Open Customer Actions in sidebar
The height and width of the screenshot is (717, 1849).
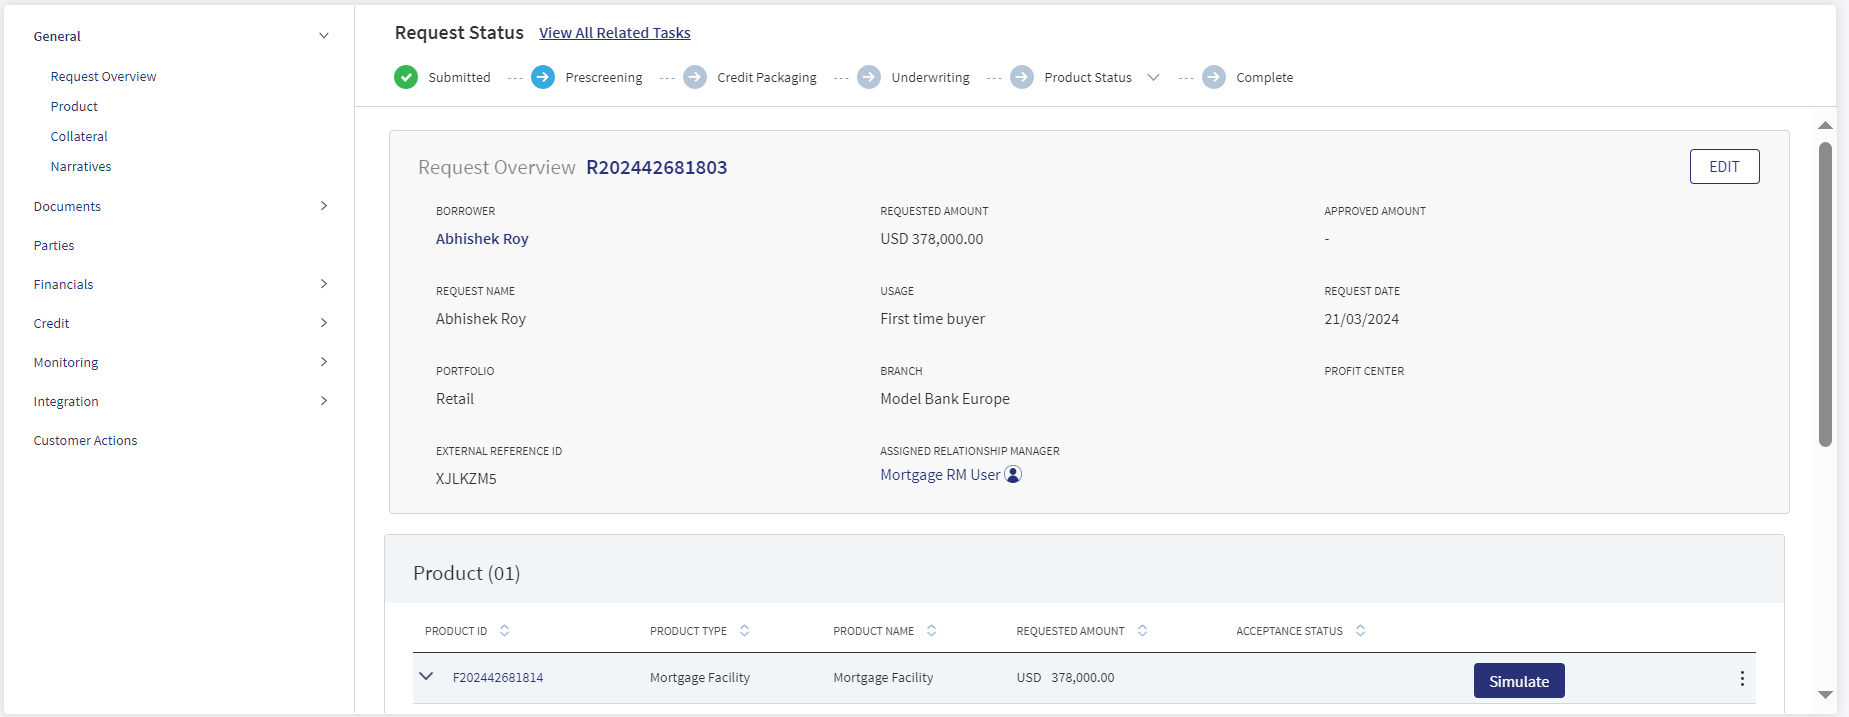[85, 440]
